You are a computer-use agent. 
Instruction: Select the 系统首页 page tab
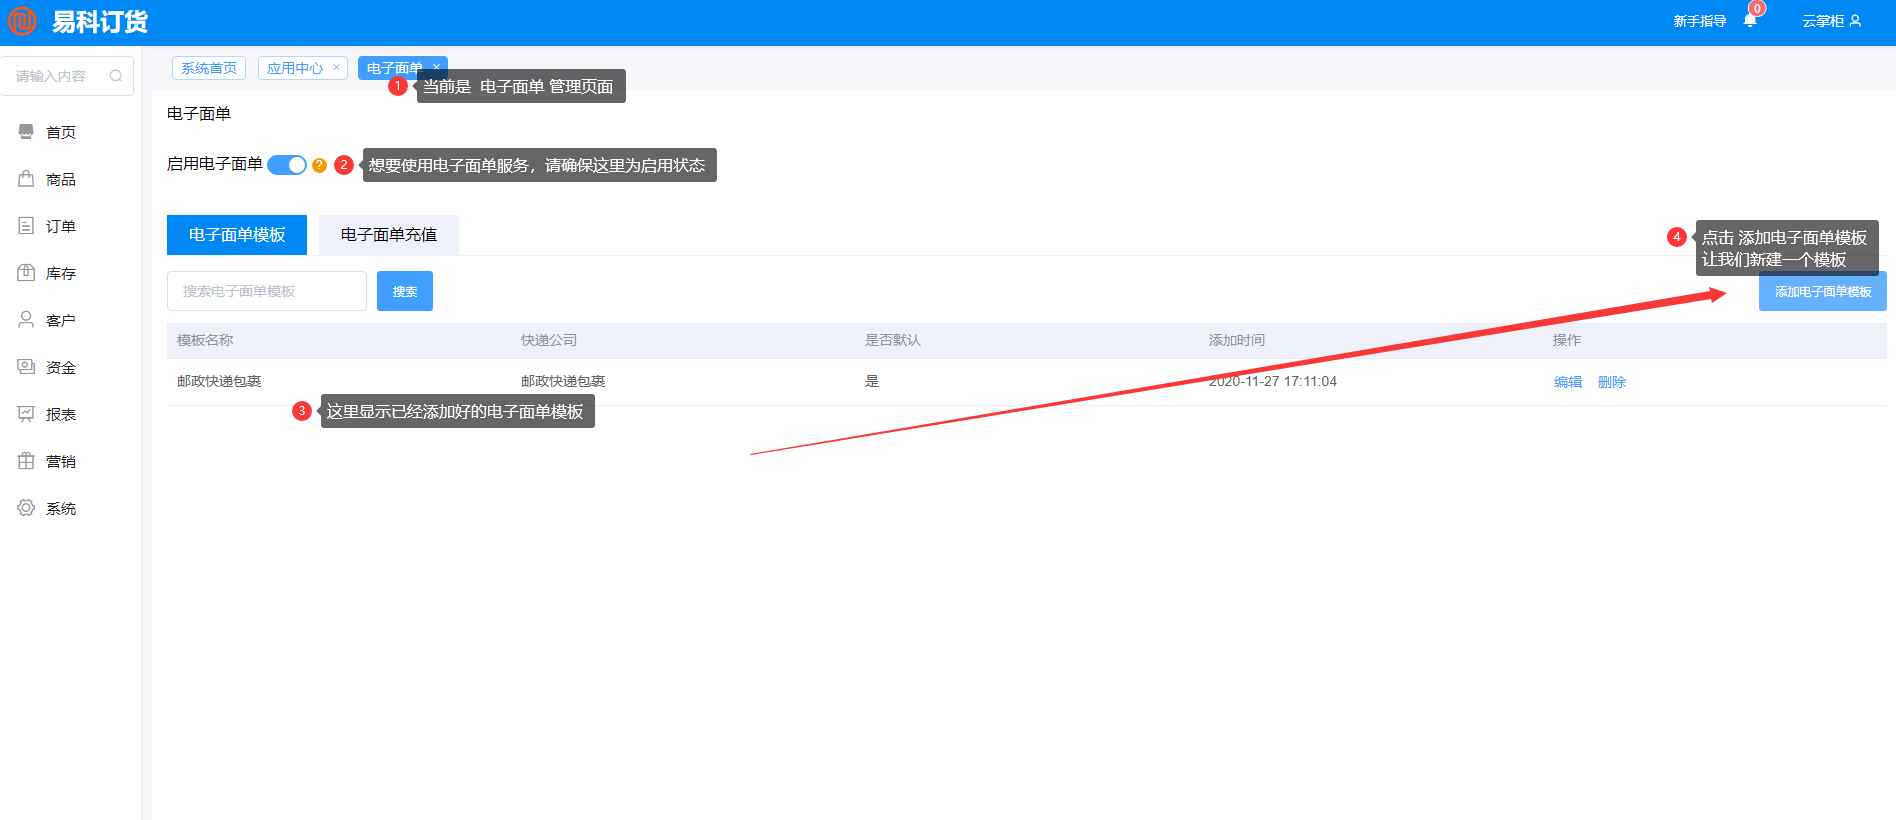209,68
